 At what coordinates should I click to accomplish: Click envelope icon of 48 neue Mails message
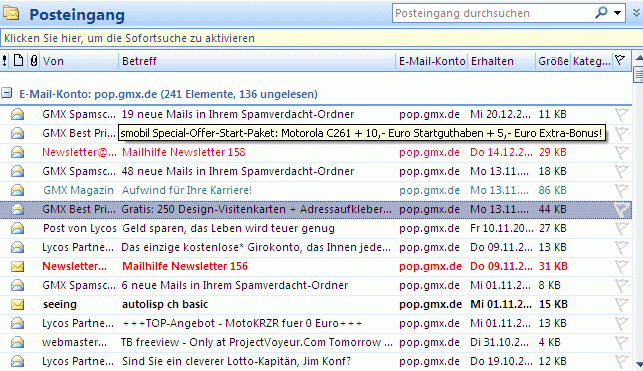pyautogui.click(x=17, y=171)
